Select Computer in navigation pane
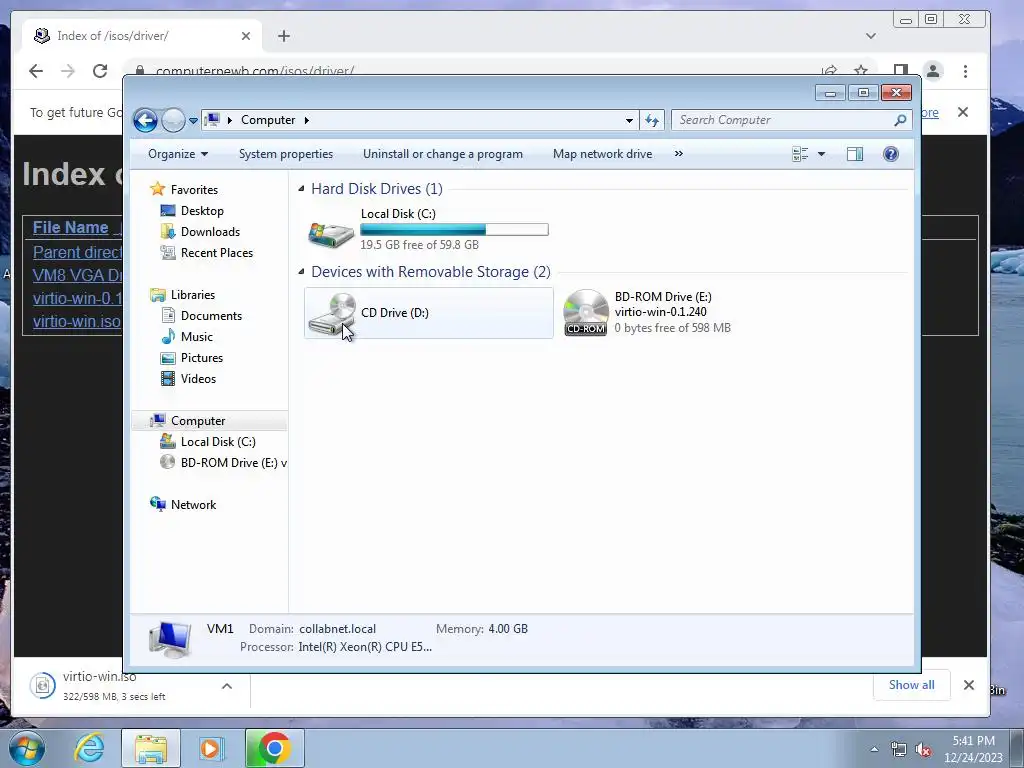Viewport: 1024px width, 768px height. pyautogui.click(x=198, y=421)
